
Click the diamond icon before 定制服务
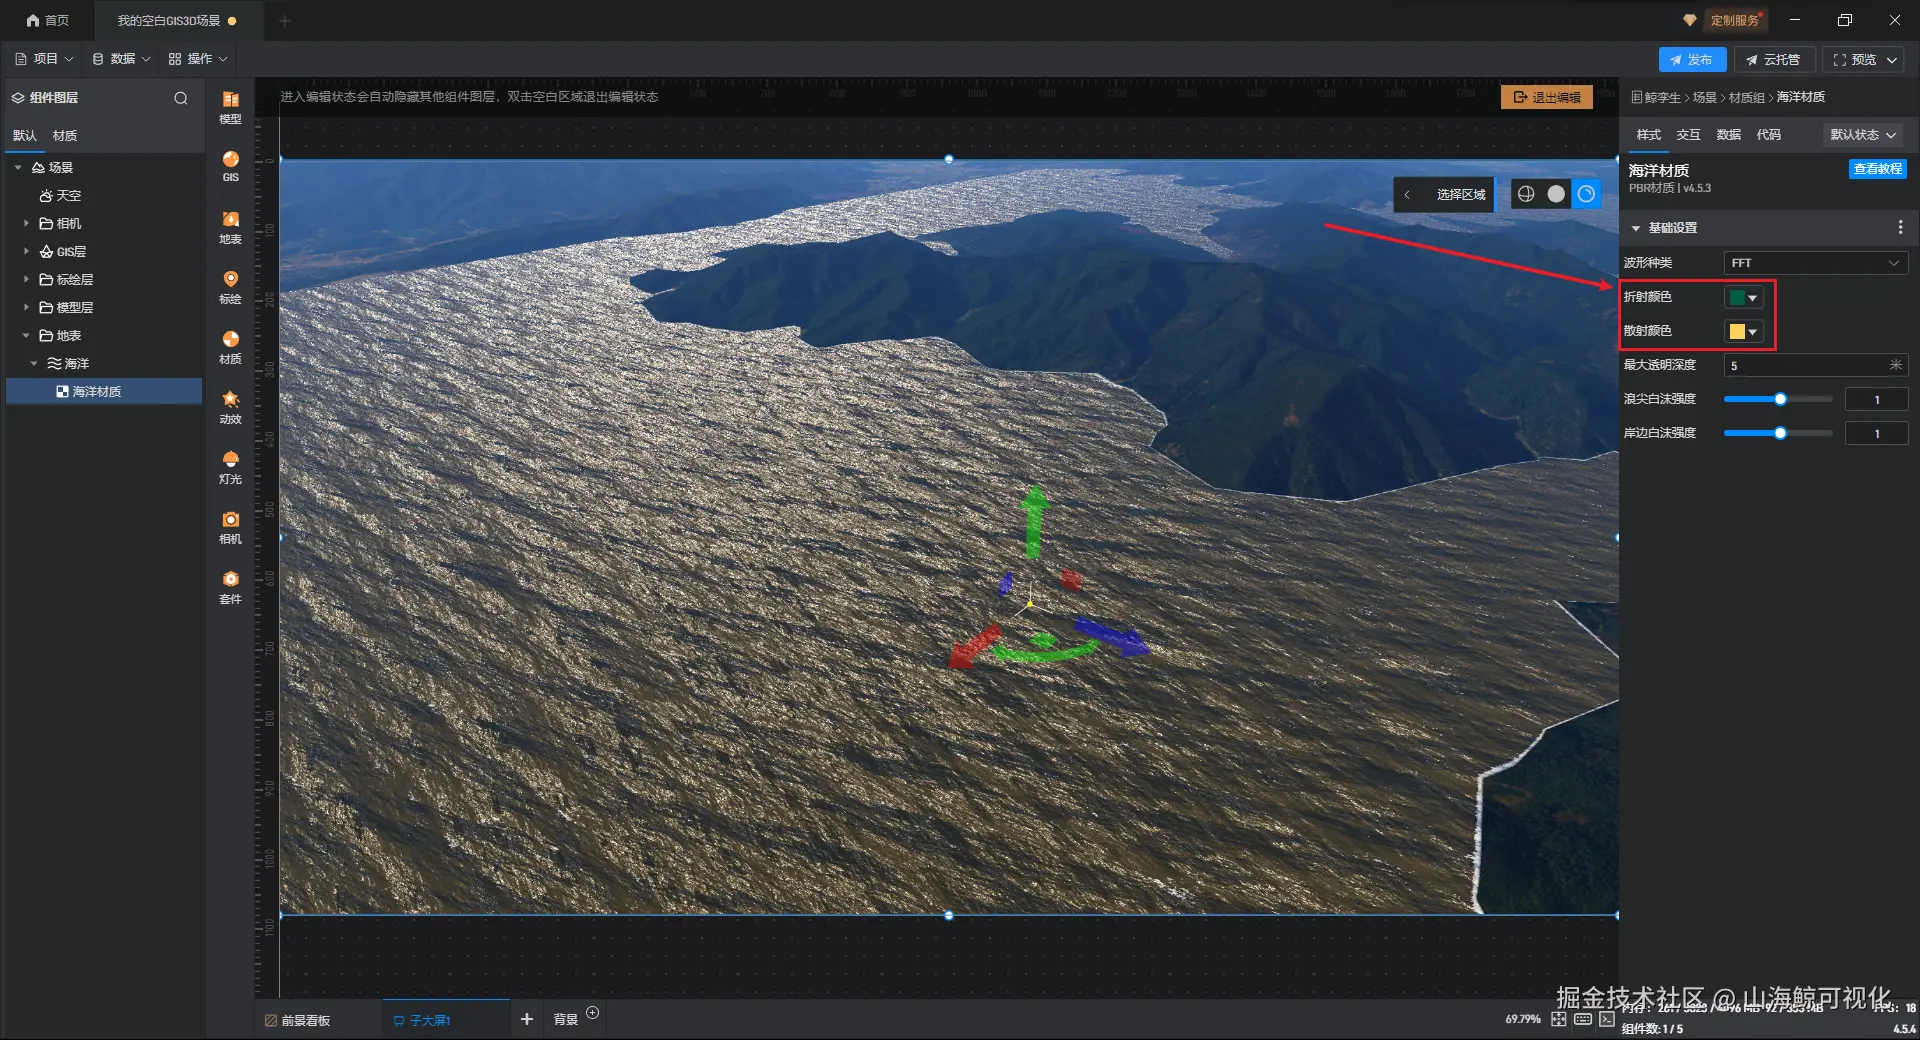coord(1690,20)
